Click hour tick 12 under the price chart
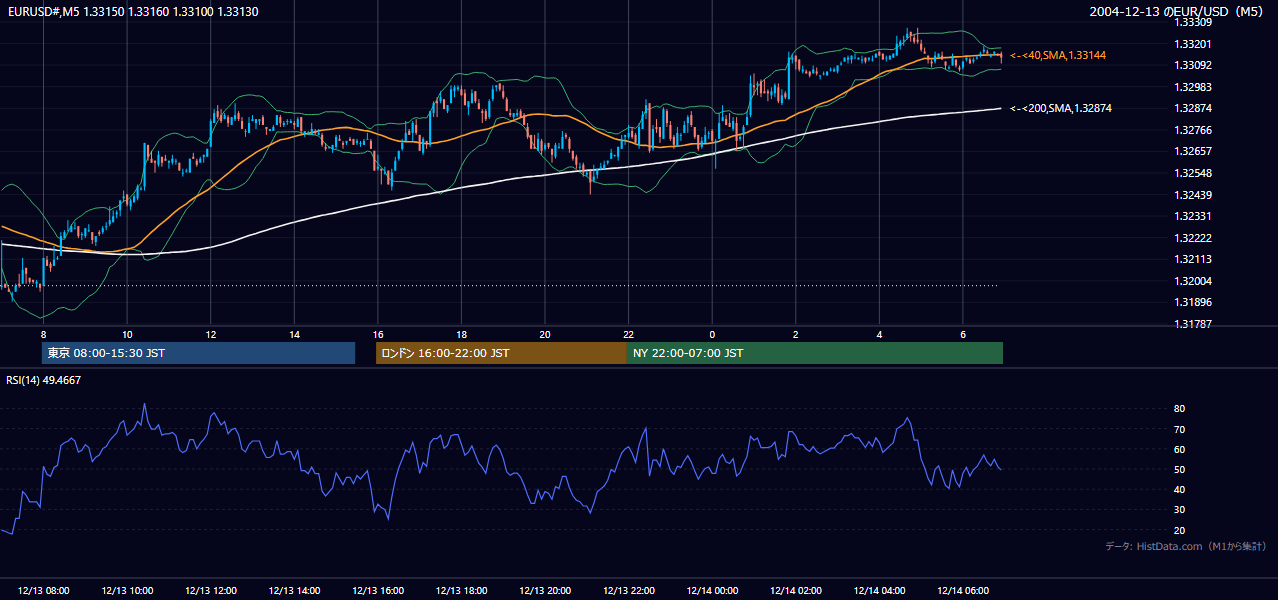This screenshot has height=600, width=1278. point(210,334)
